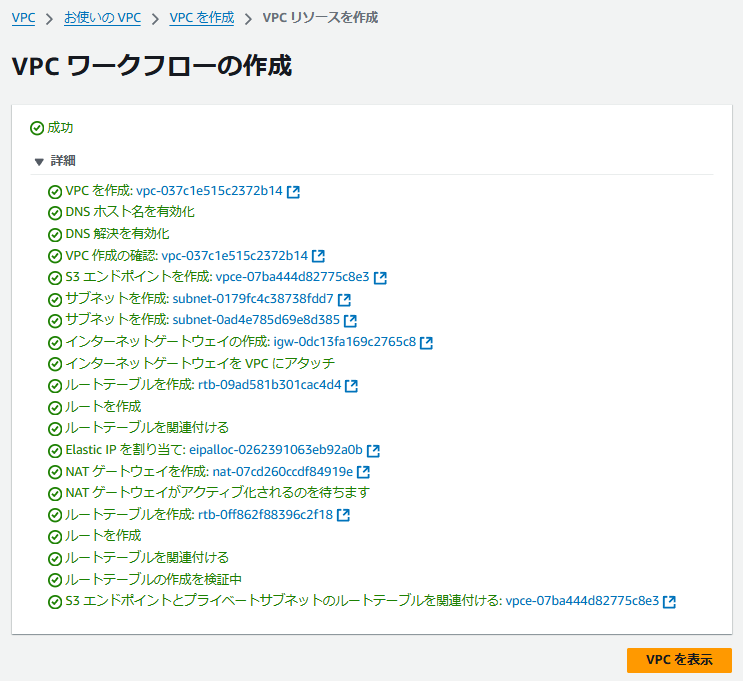Open external link icon beside subnet-0ad4e785d69e8d385
This screenshot has width=743, height=681.
(350, 321)
